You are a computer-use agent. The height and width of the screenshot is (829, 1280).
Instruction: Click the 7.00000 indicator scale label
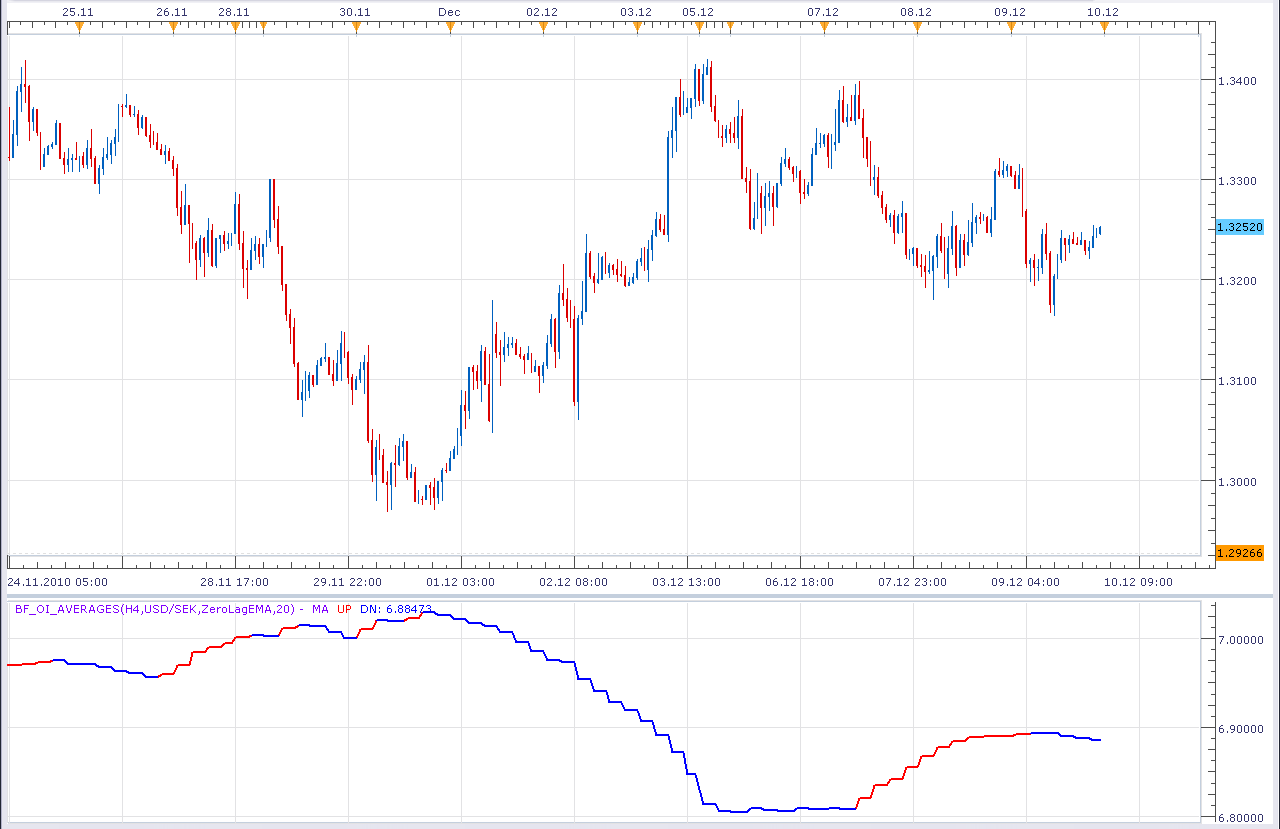1240,640
